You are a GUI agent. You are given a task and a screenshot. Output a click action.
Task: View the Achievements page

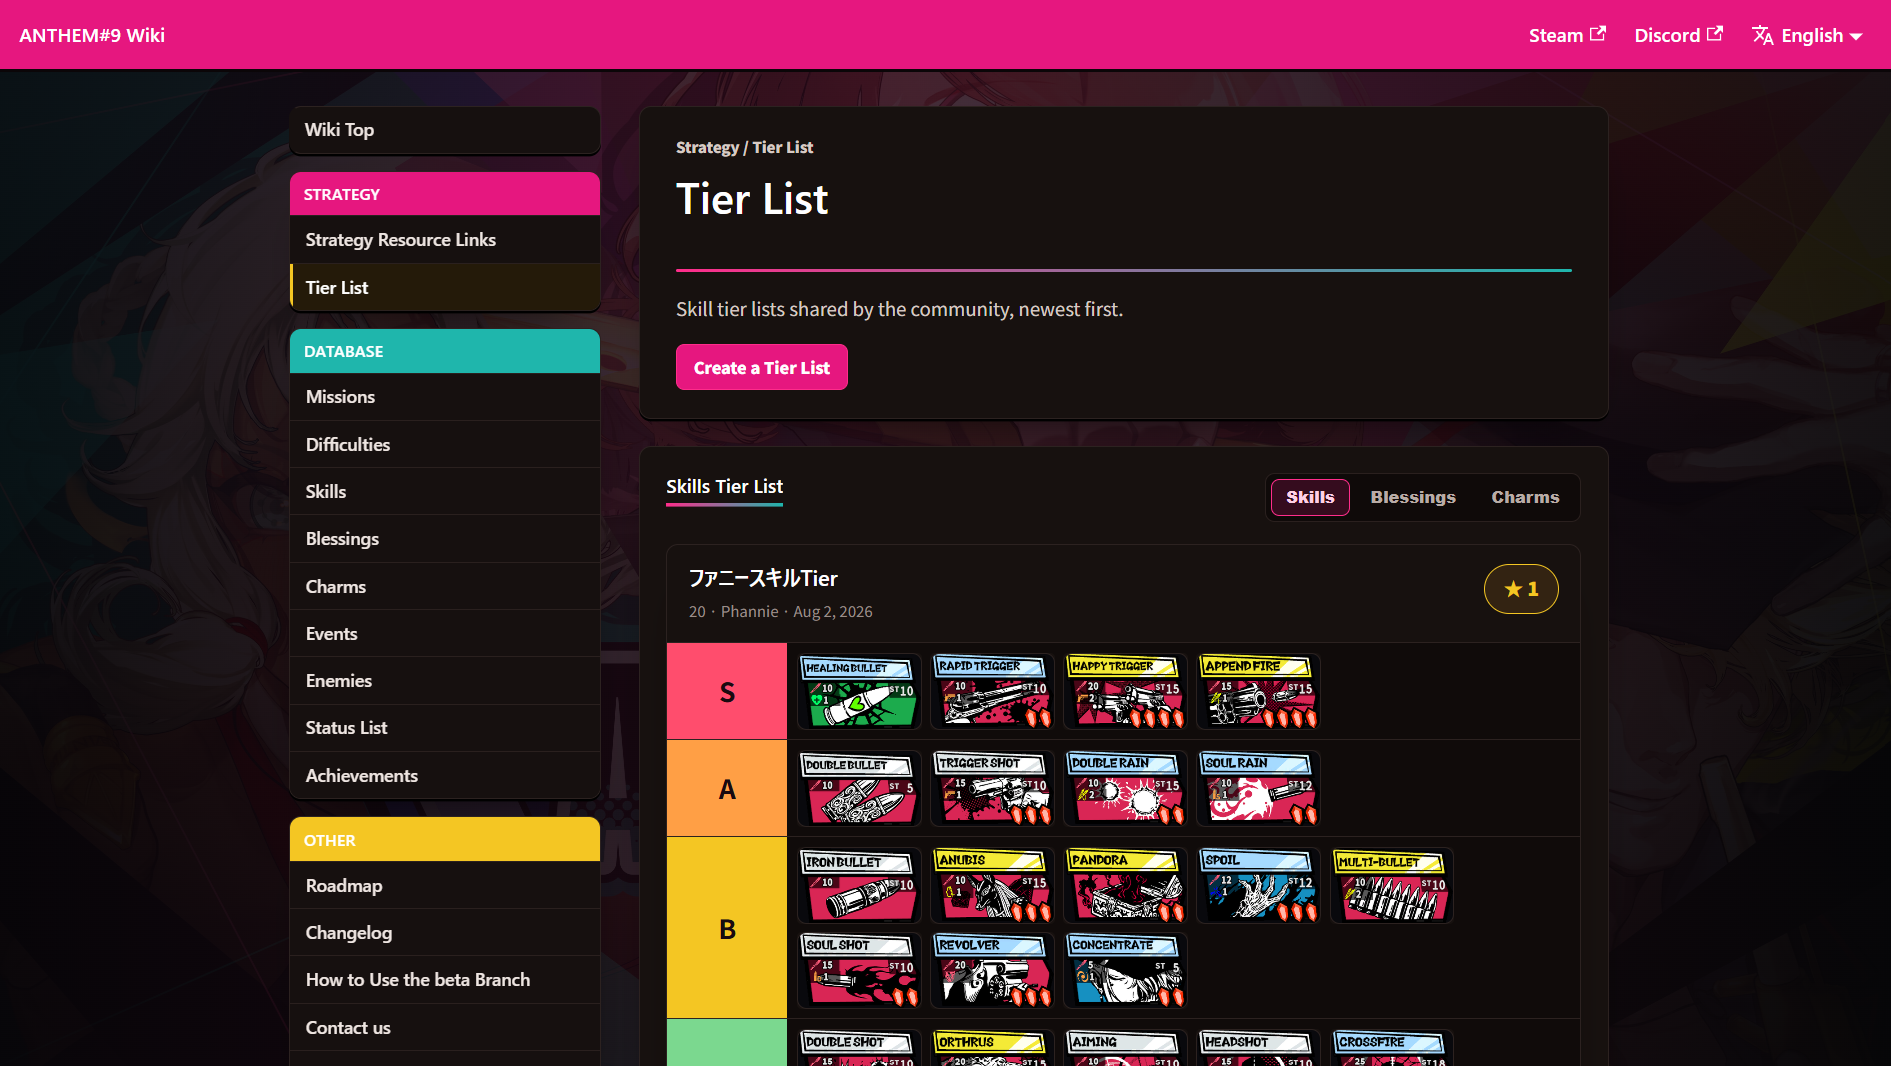[445, 776]
